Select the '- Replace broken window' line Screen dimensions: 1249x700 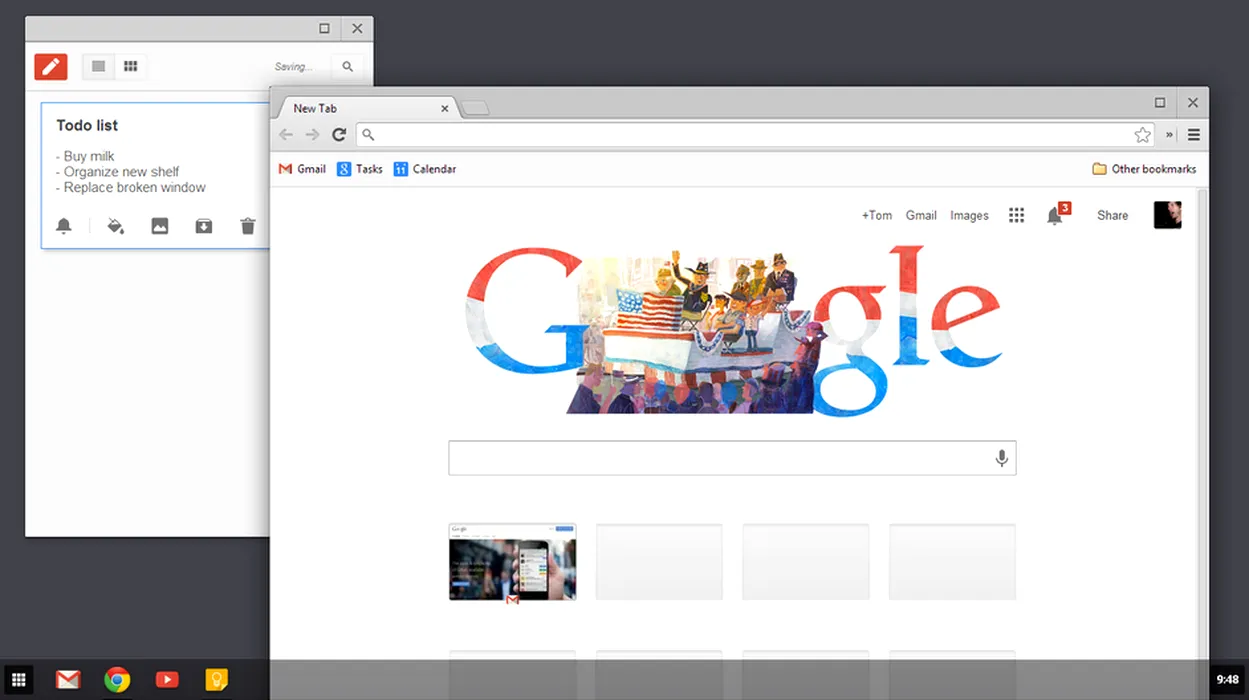pyautogui.click(x=131, y=187)
